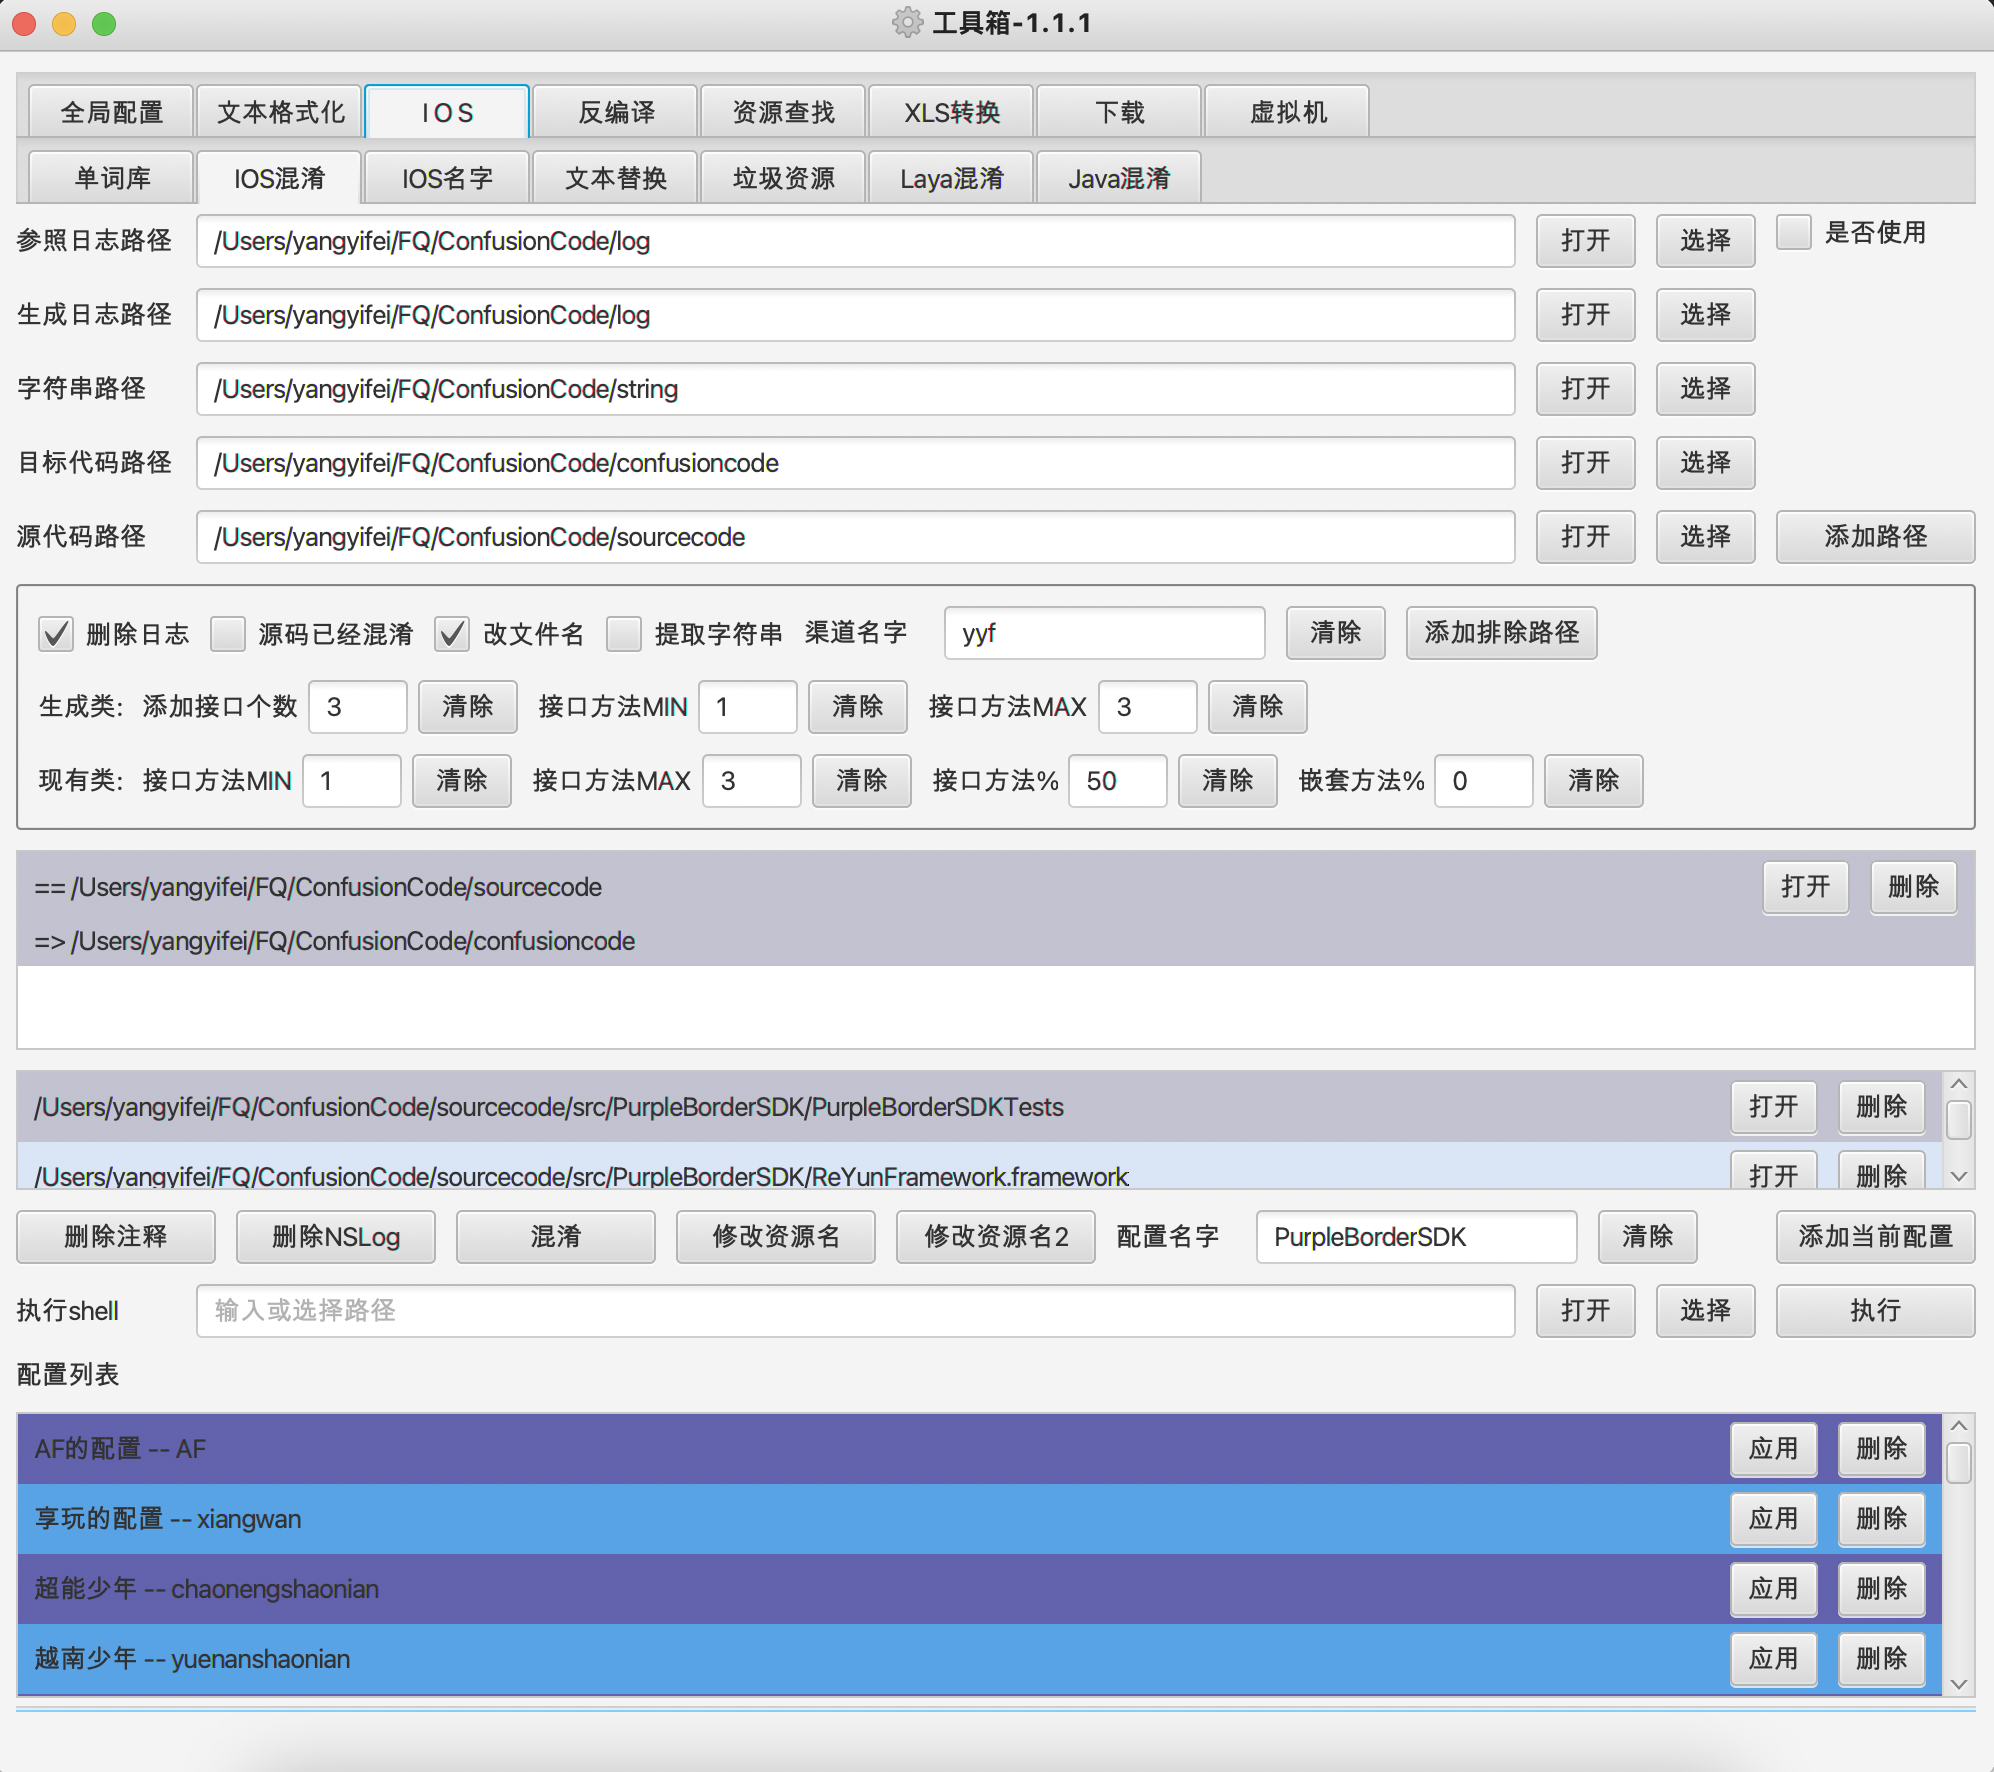
Task: Click the 删除注释 button
Action: click(116, 1237)
